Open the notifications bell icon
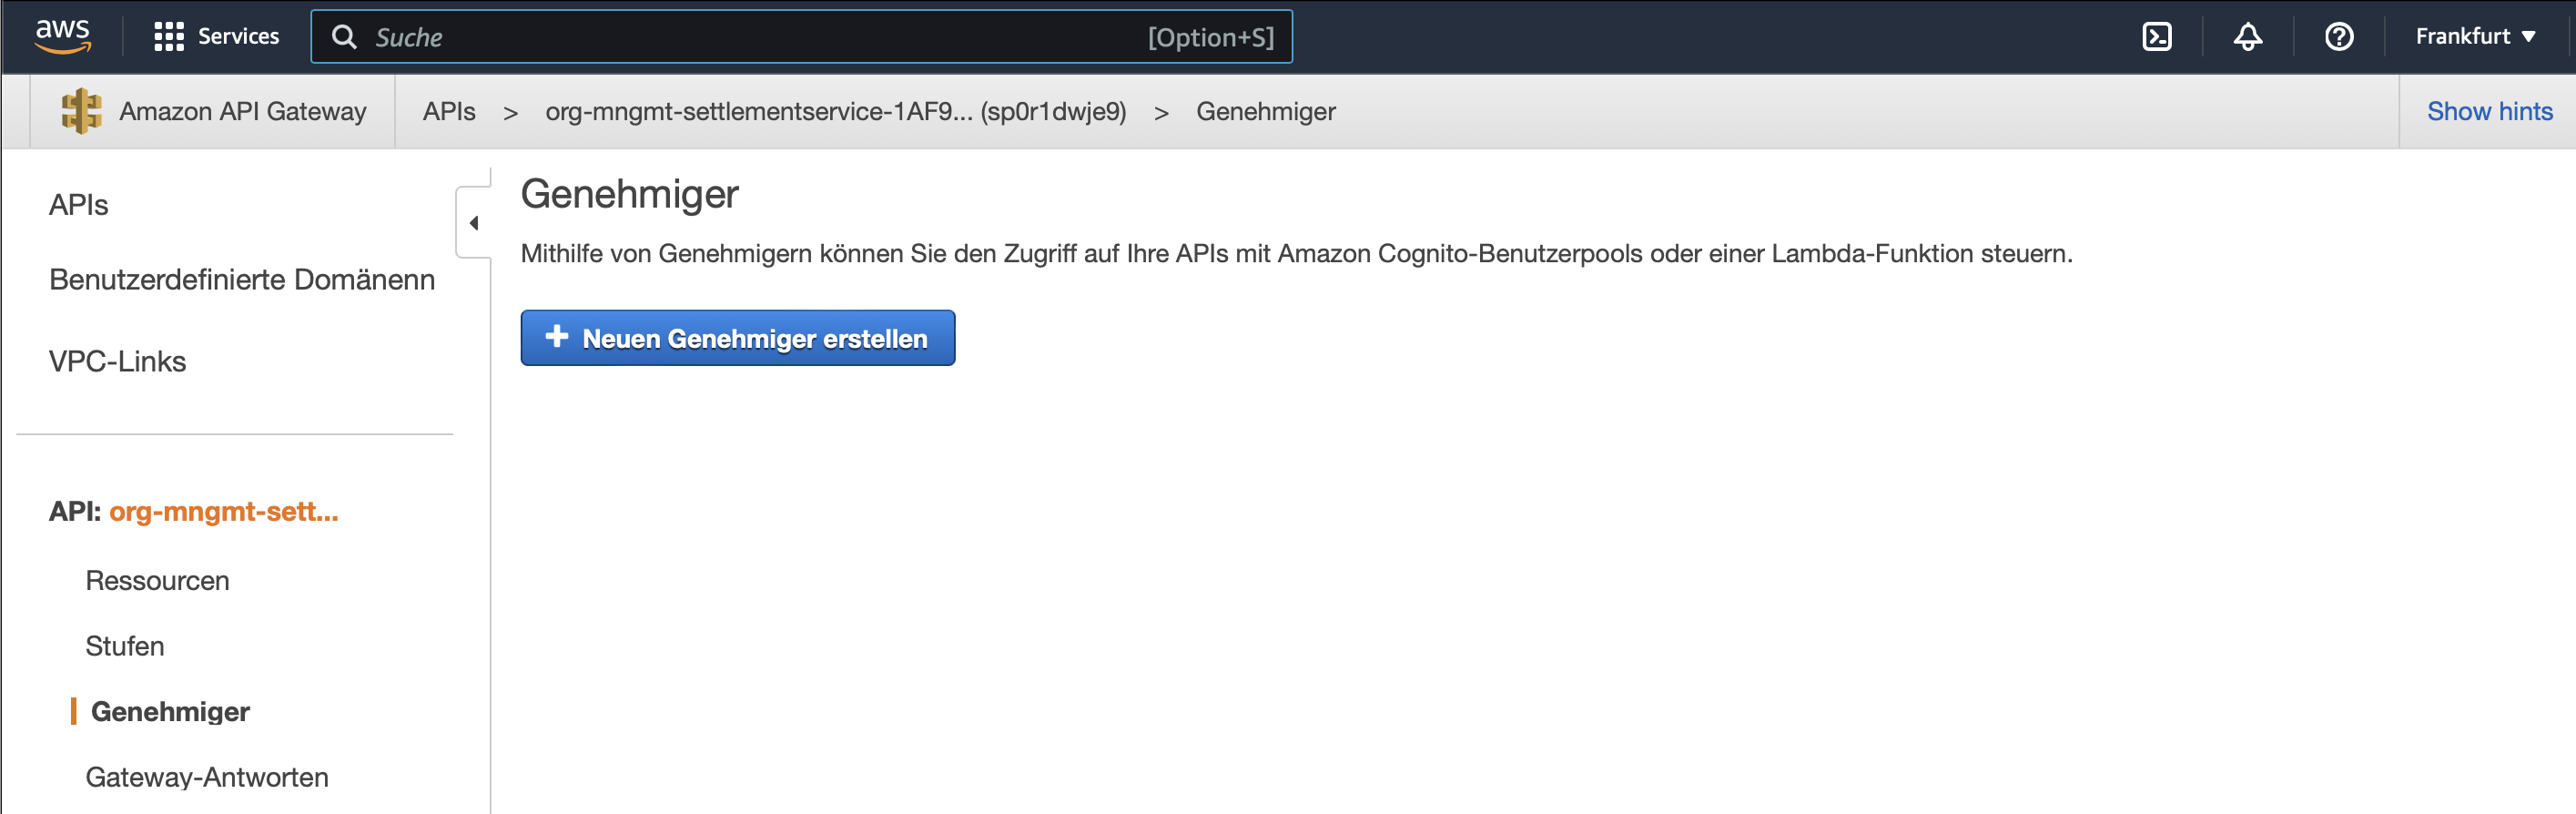 point(2248,36)
